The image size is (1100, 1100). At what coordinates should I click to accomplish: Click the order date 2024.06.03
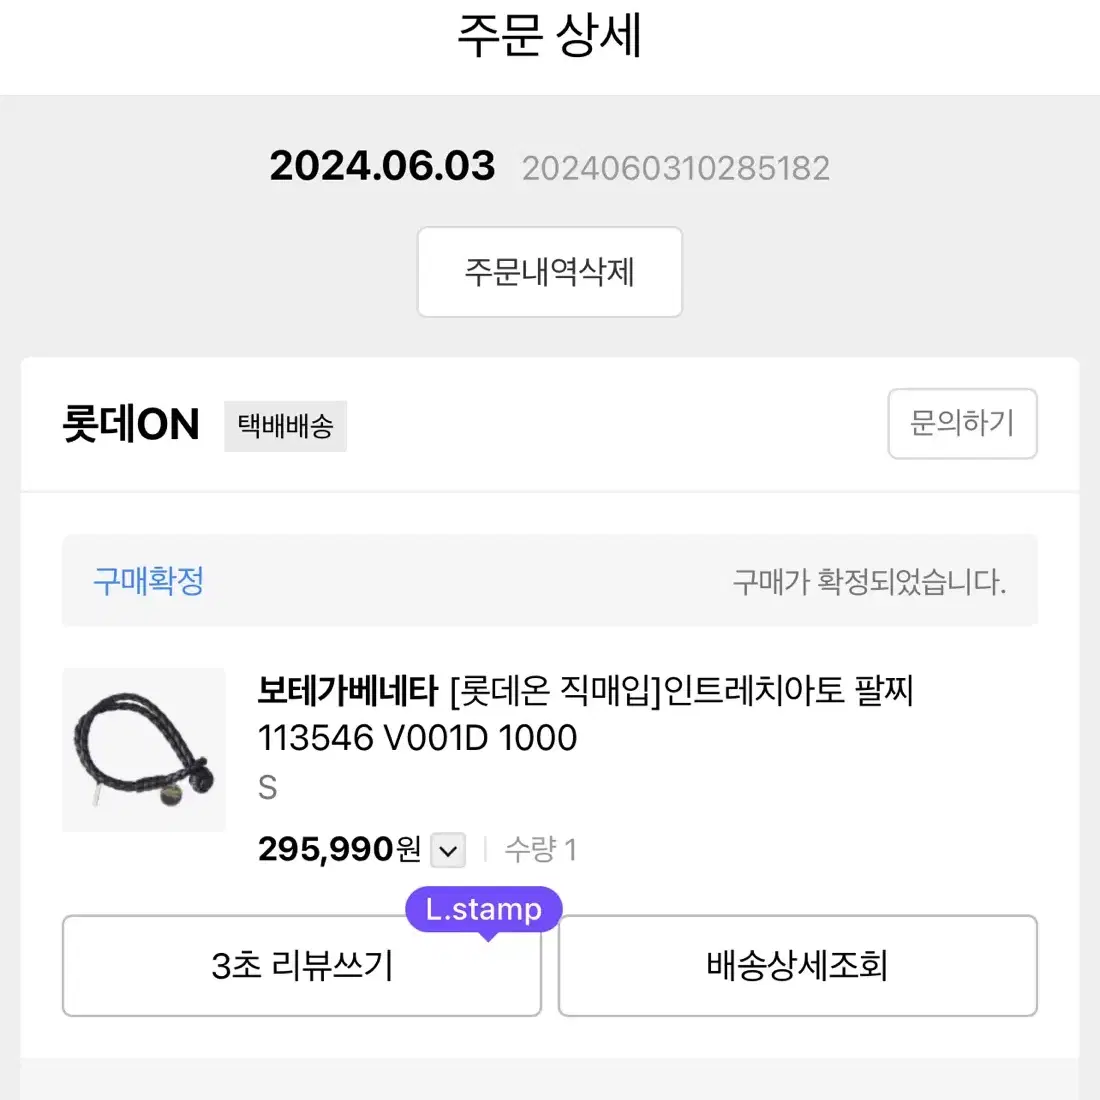(382, 166)
